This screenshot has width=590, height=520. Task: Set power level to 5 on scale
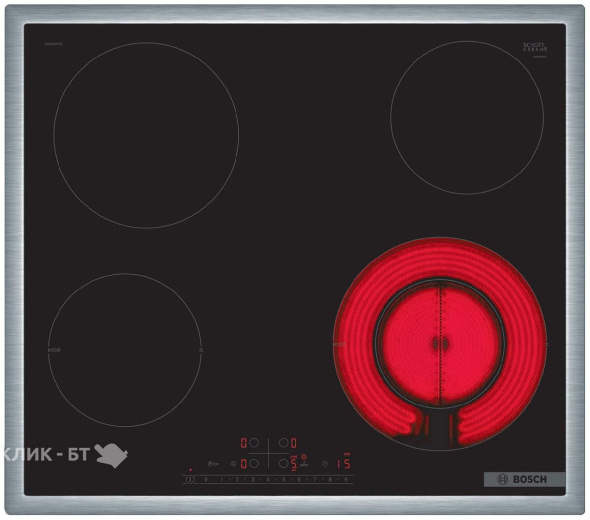click(284, 479)
